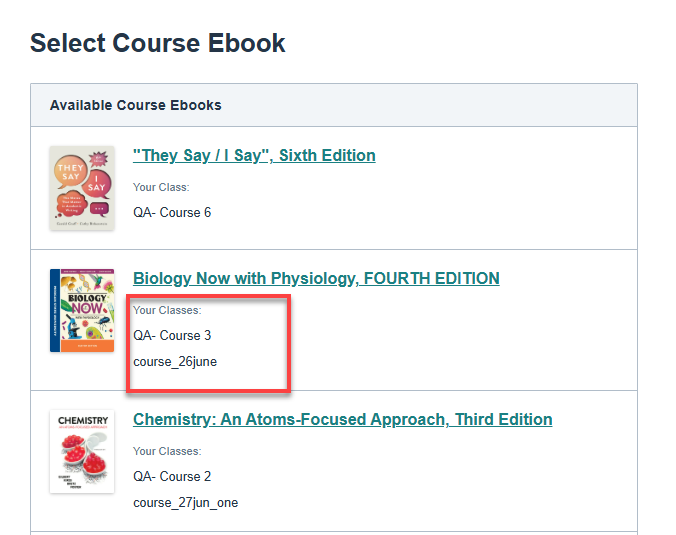Click the They Say / I Say book cover
Image resolution: width=676 pixels, height=535 pixels.
82,188
